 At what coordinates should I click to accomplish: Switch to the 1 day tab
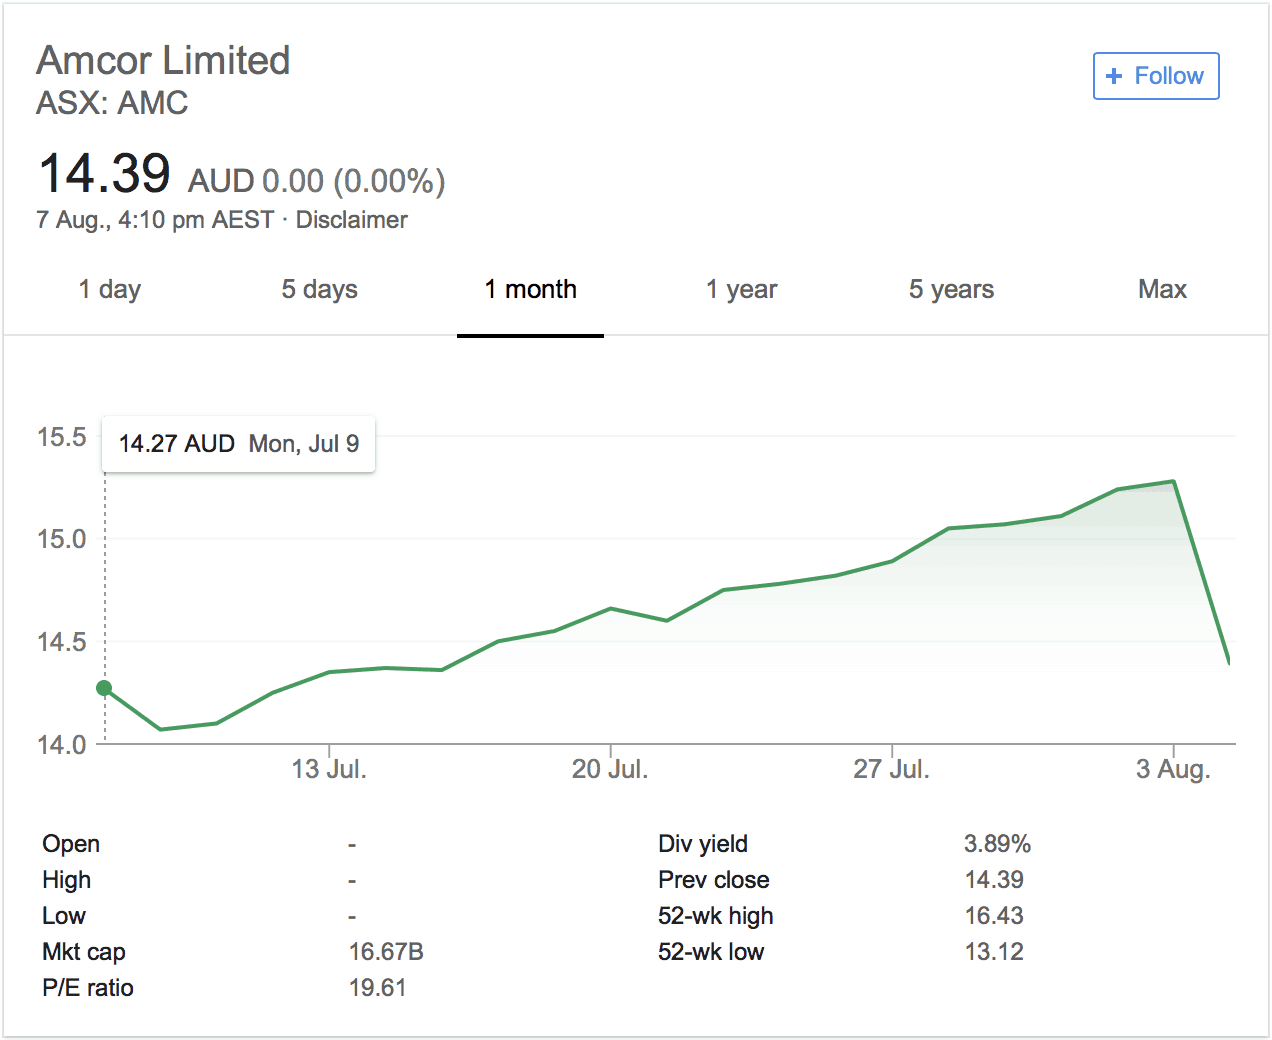tap(110, 290)
